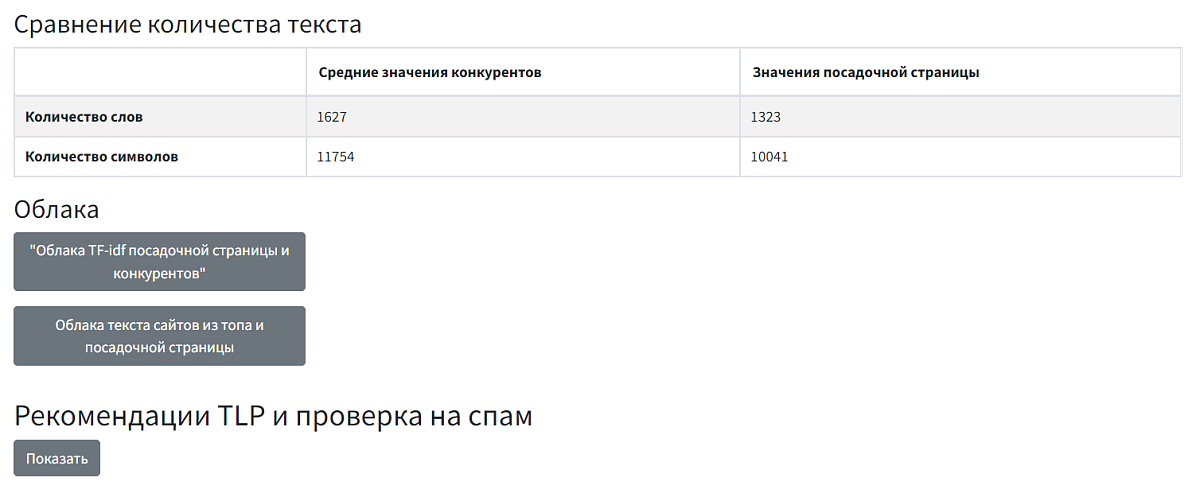
Task: Click the empty top-left table header cell
Action: click(160, 73)
